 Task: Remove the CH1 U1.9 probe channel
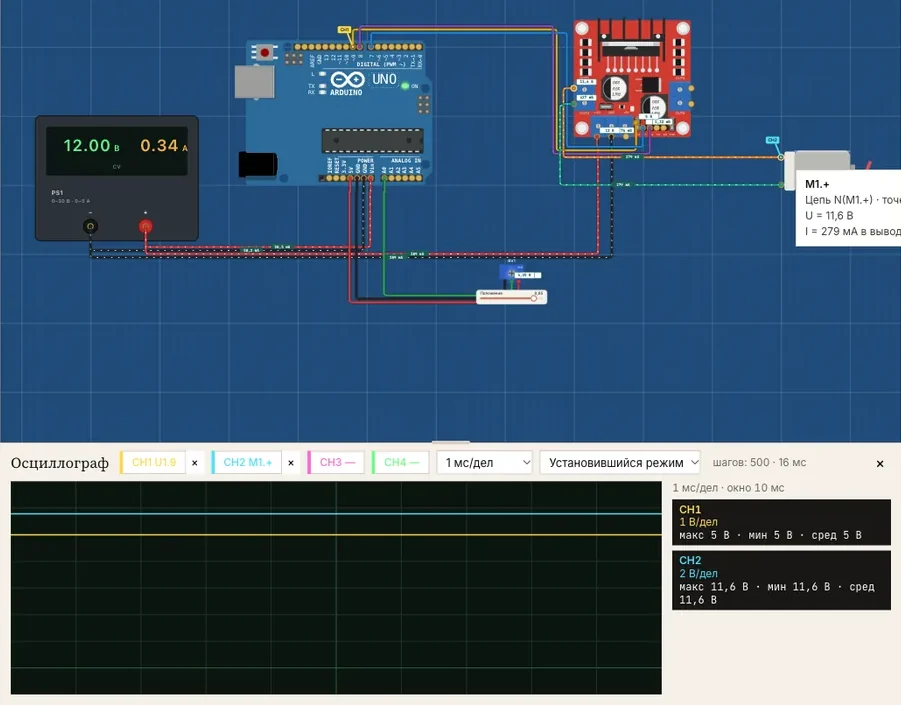point(195,463)
